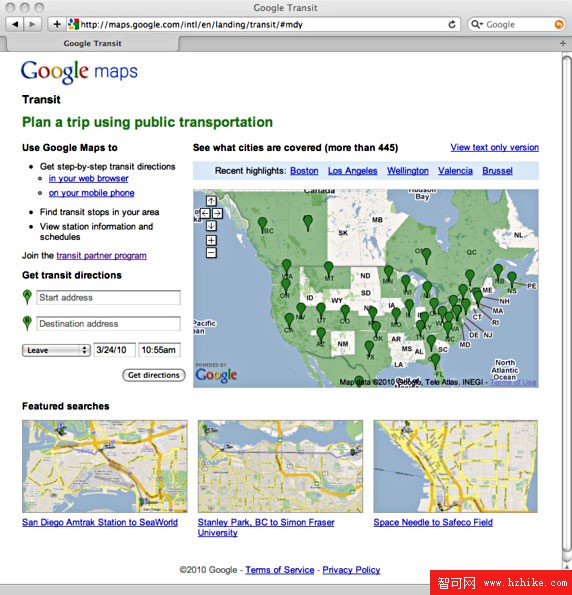Open the search magnifier menu in the Google search field
This screenshot has height=595, width=572.
coord(477,25)
